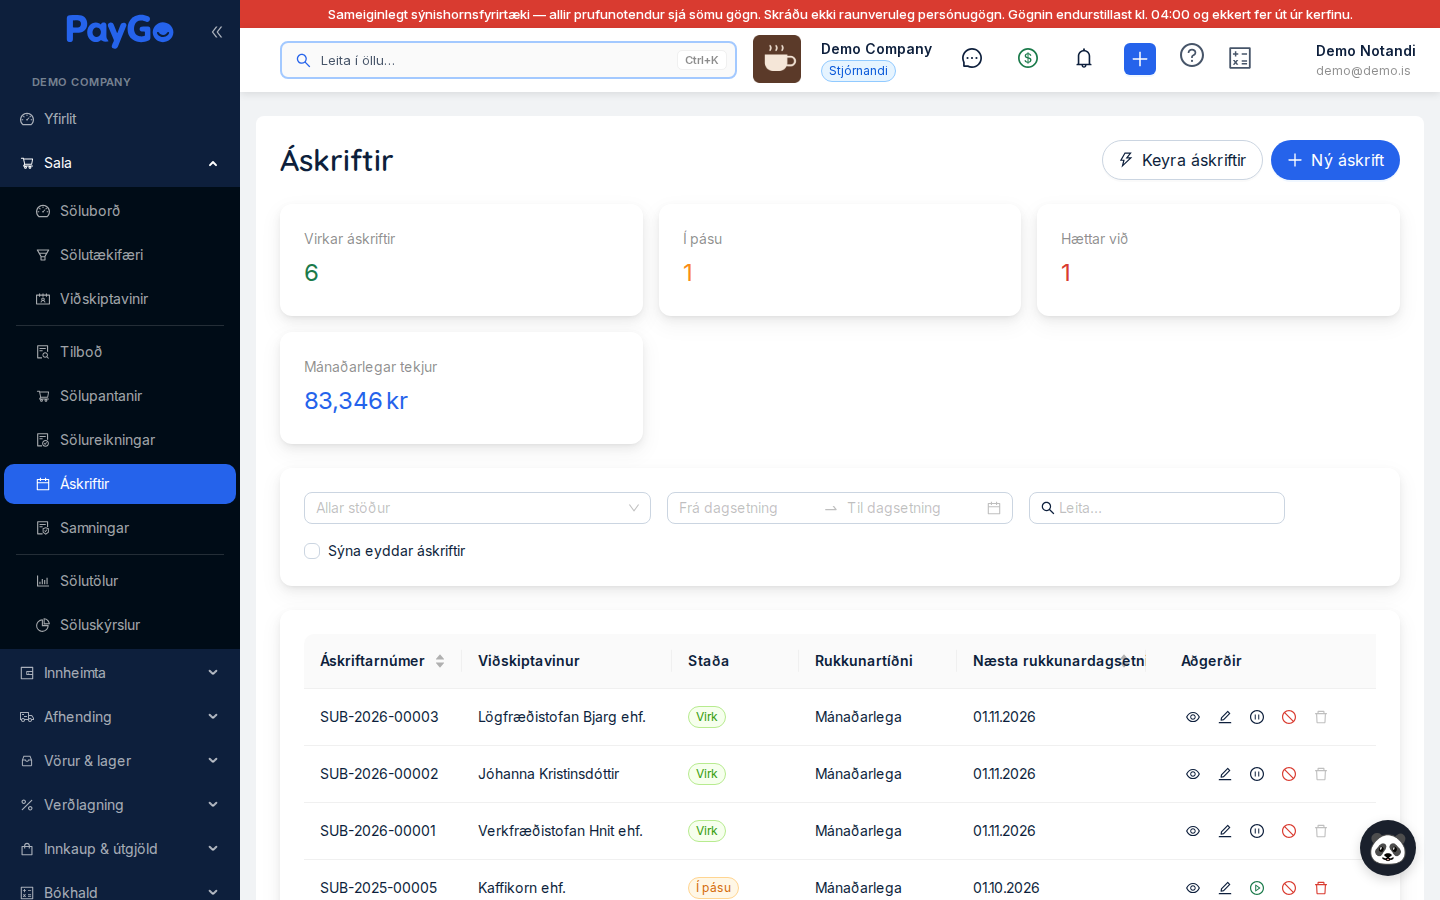
Task: View subscription SUB-2026-00003 with eye icon
Action: 1193,717
